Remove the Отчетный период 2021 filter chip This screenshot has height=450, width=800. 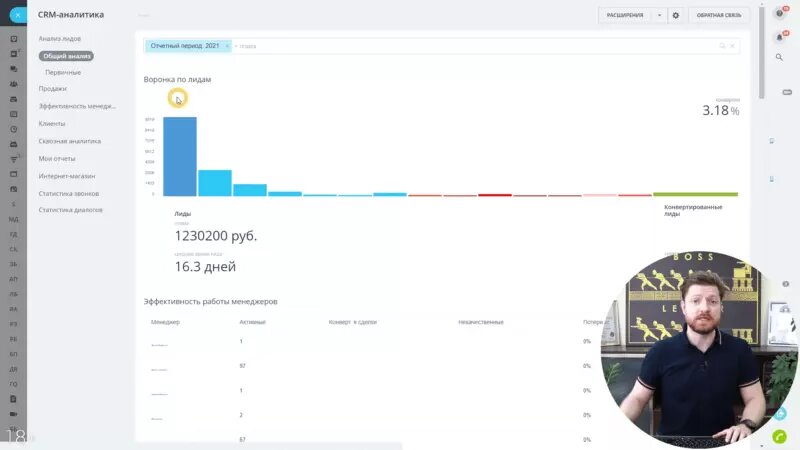coord(227,46)
